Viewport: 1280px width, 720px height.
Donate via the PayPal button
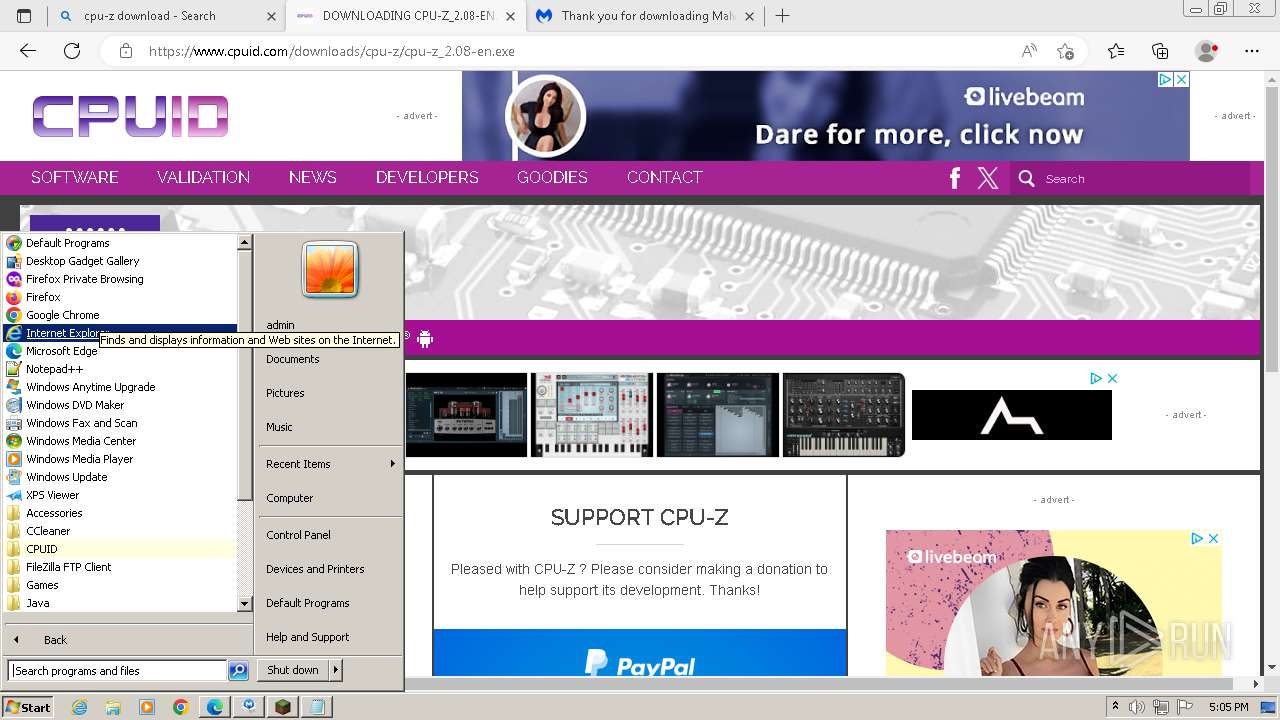tap(640, 653)
